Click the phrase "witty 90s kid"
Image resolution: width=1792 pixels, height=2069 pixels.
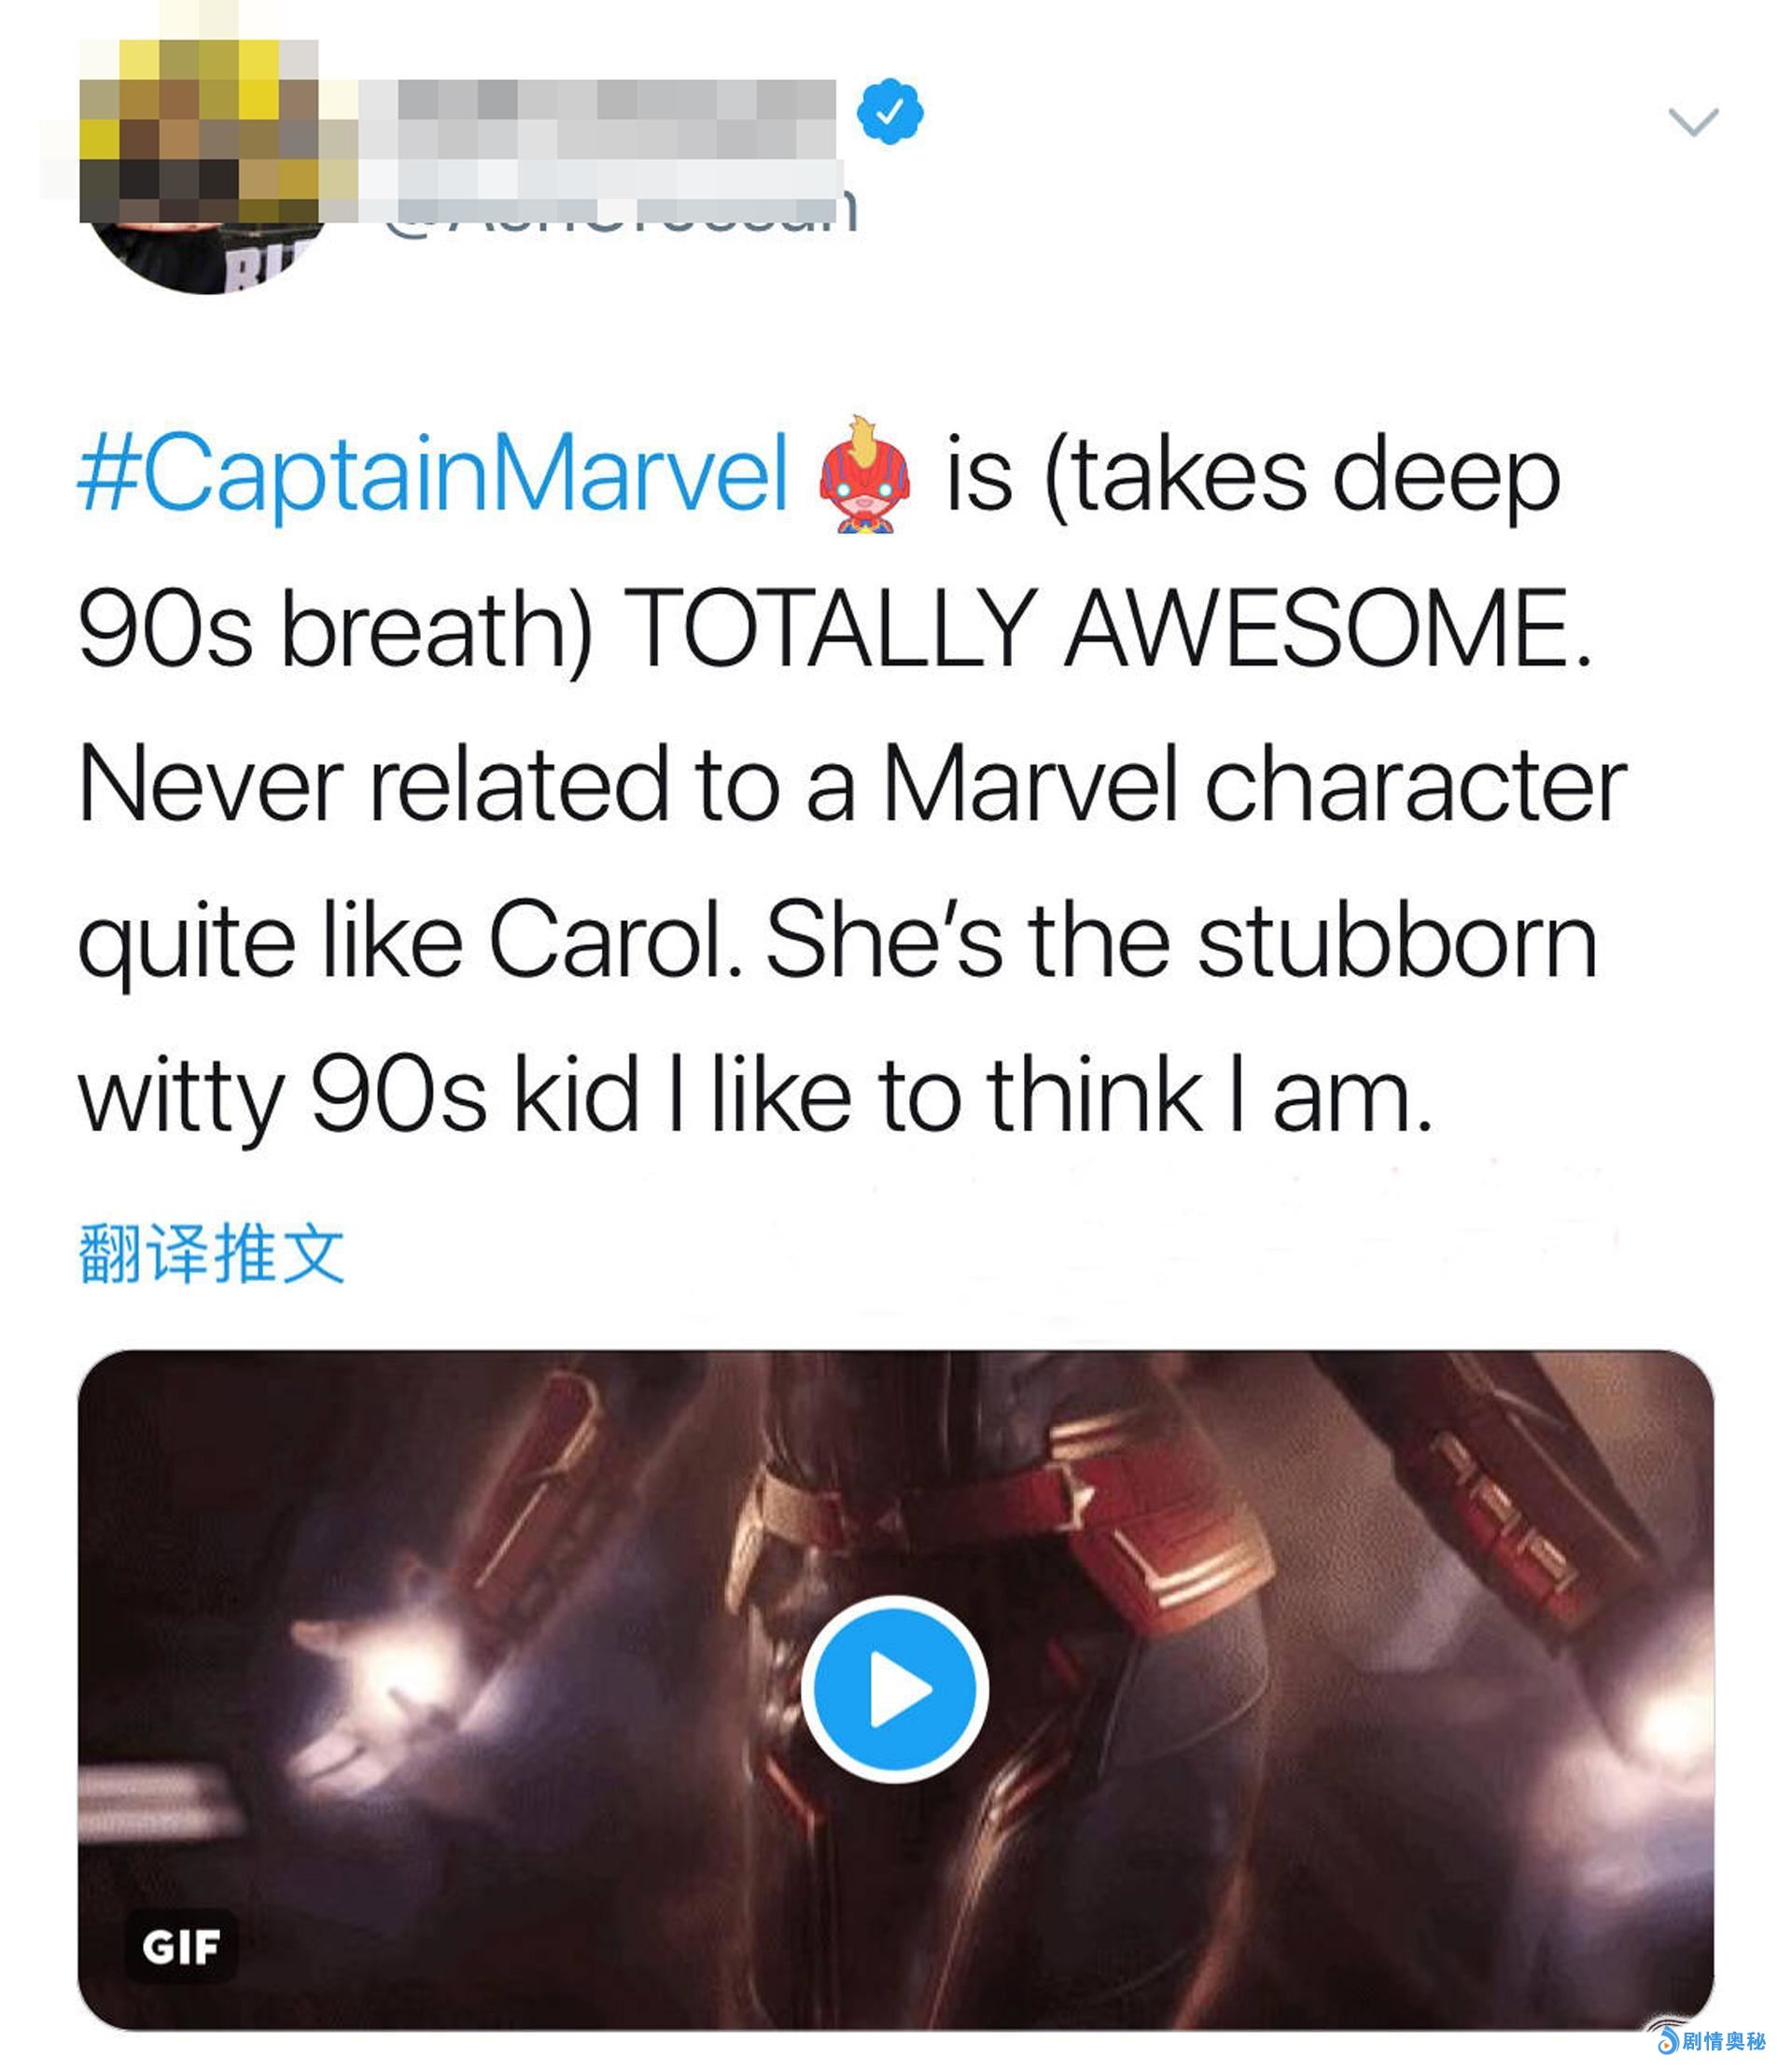(x=358, y=1095)
